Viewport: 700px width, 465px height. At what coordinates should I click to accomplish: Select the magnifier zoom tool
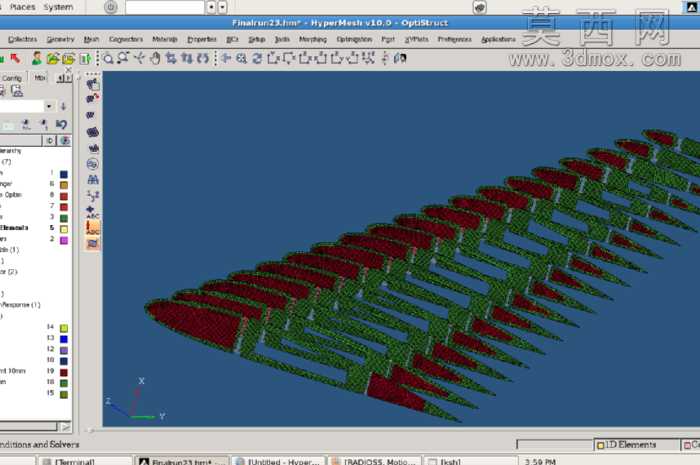click(x=108, y=58)
